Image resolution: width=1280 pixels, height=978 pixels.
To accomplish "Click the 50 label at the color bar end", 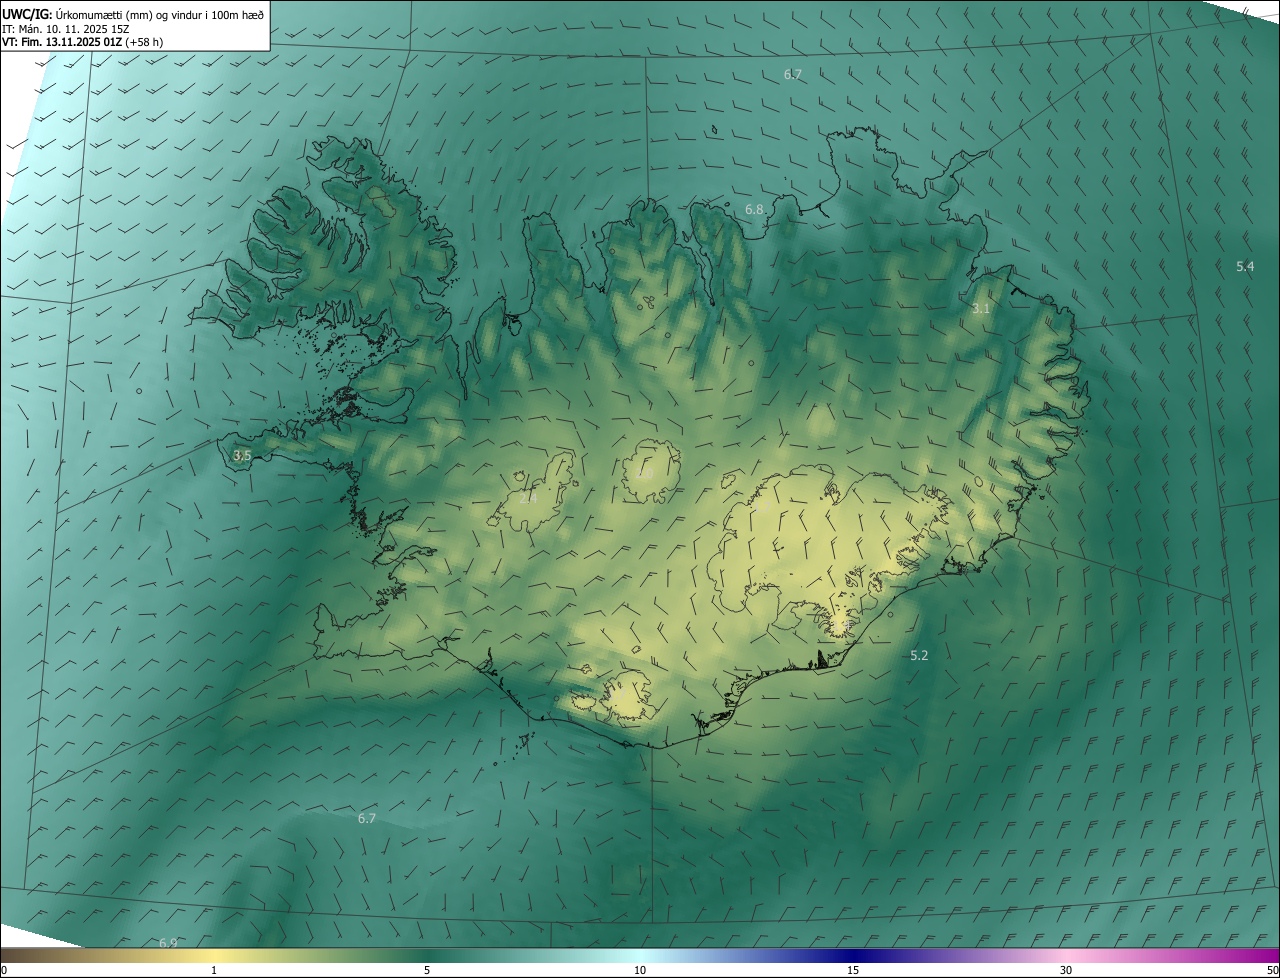I will pyautogui.click(x=1271, y=970).
